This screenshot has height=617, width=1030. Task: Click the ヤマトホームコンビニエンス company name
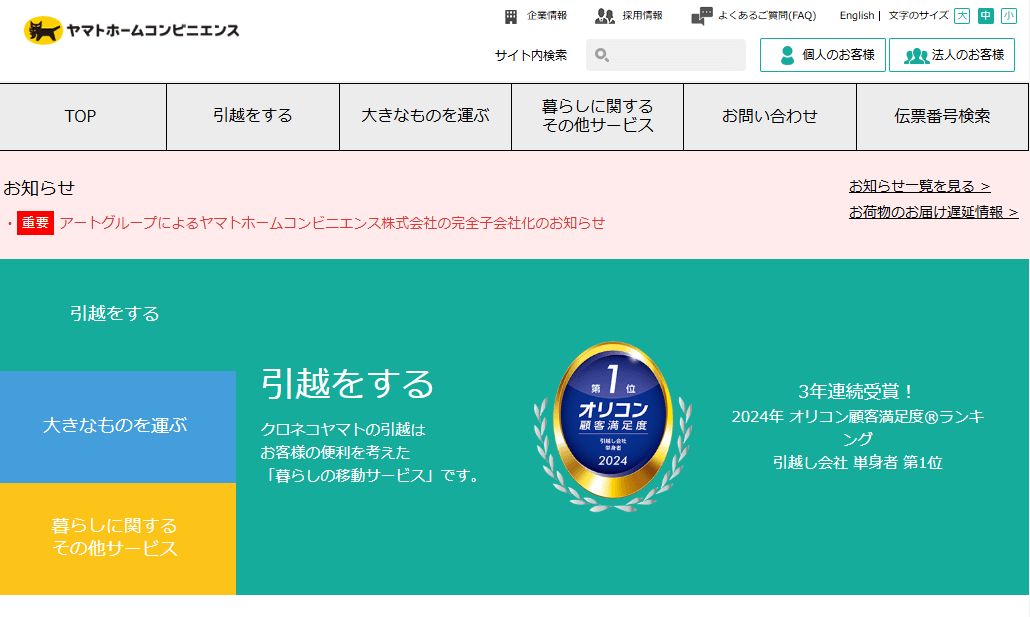153,31
